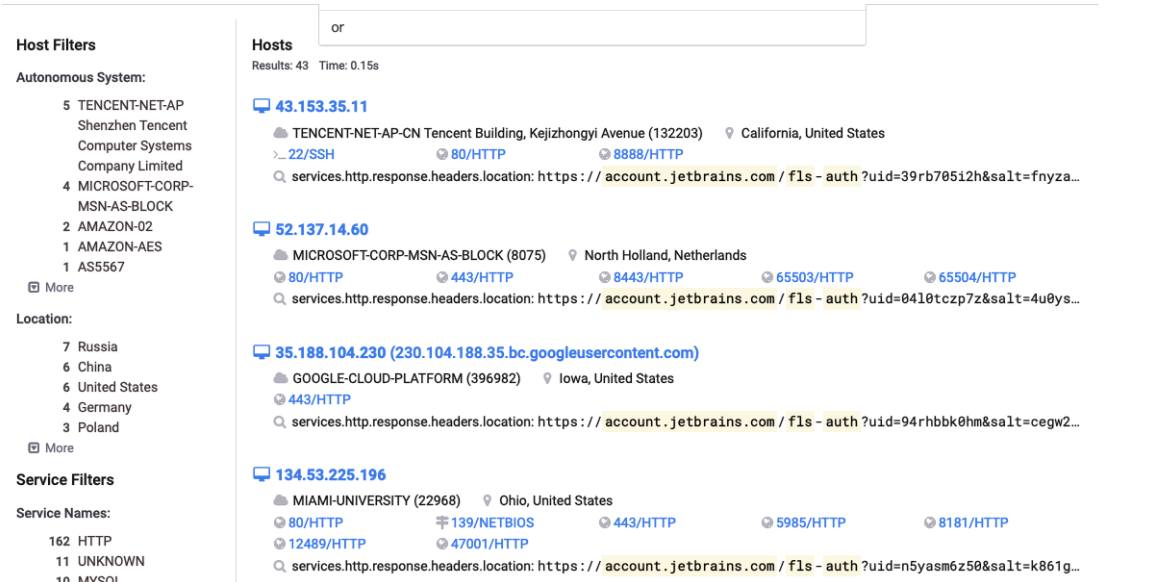Filter hosts by Germany location
This screenshot has height=582, width=1151.
click(x=104, y=407)
